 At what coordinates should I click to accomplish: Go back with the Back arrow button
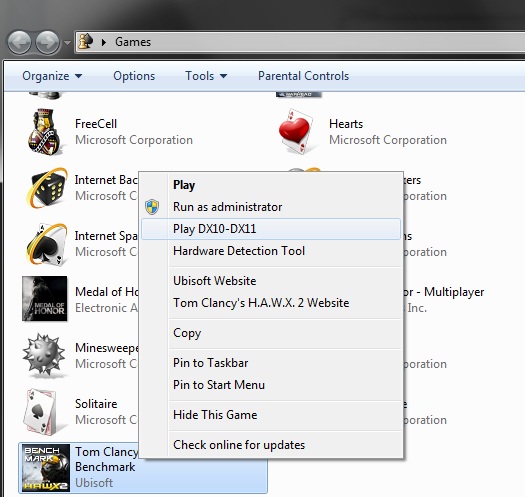pyautogui.click(x=19, y=42)
